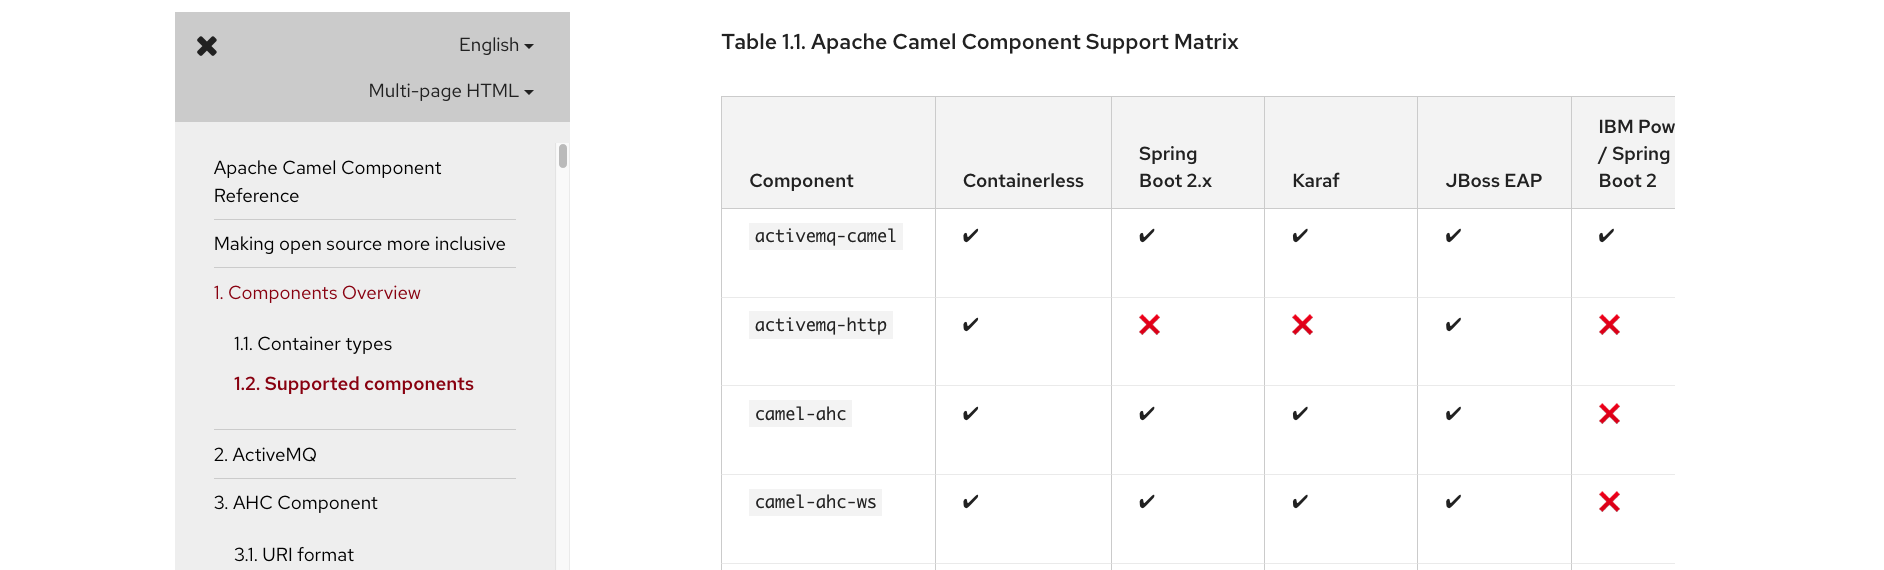
Task: Click the camel-ahc IBM Power red cross
Action: 1609,414
